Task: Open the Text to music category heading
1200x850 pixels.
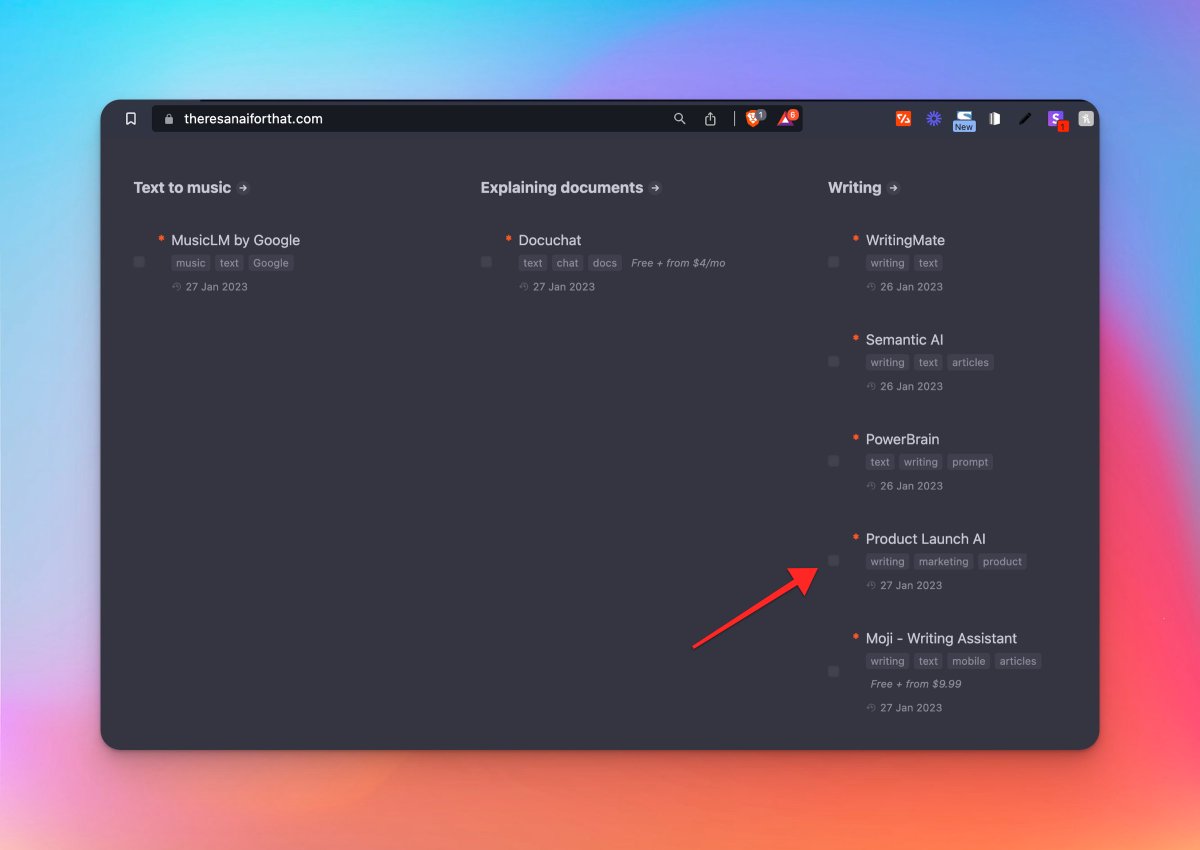Action: [182, 188]
